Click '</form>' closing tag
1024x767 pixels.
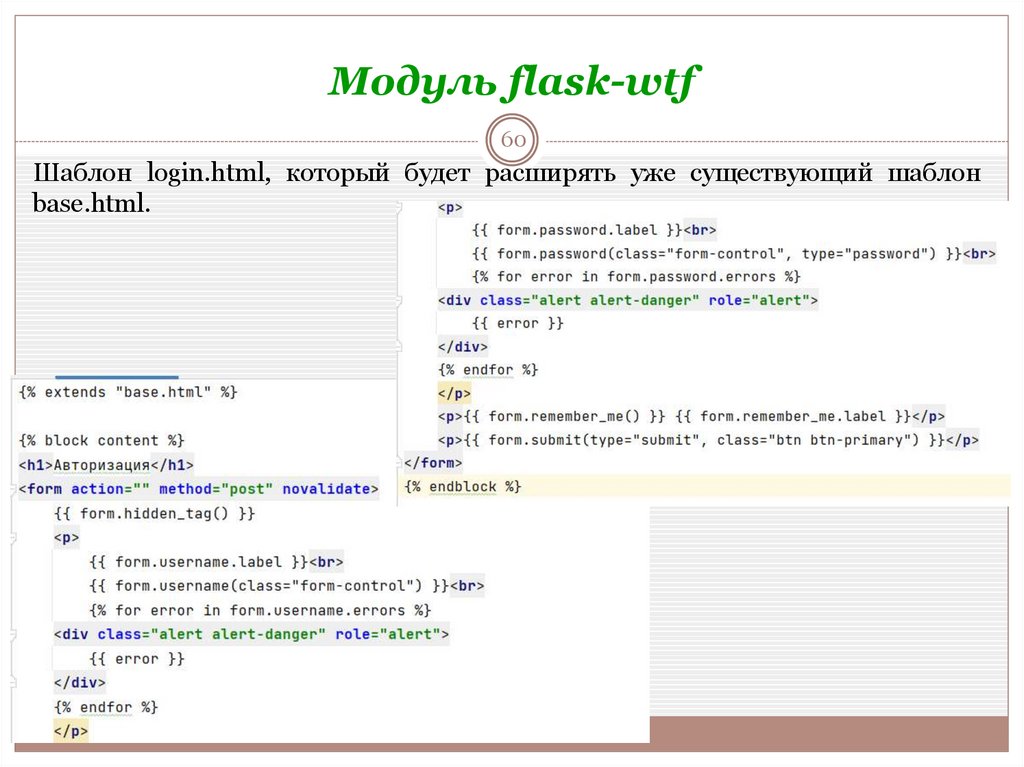tap(433, 463)
